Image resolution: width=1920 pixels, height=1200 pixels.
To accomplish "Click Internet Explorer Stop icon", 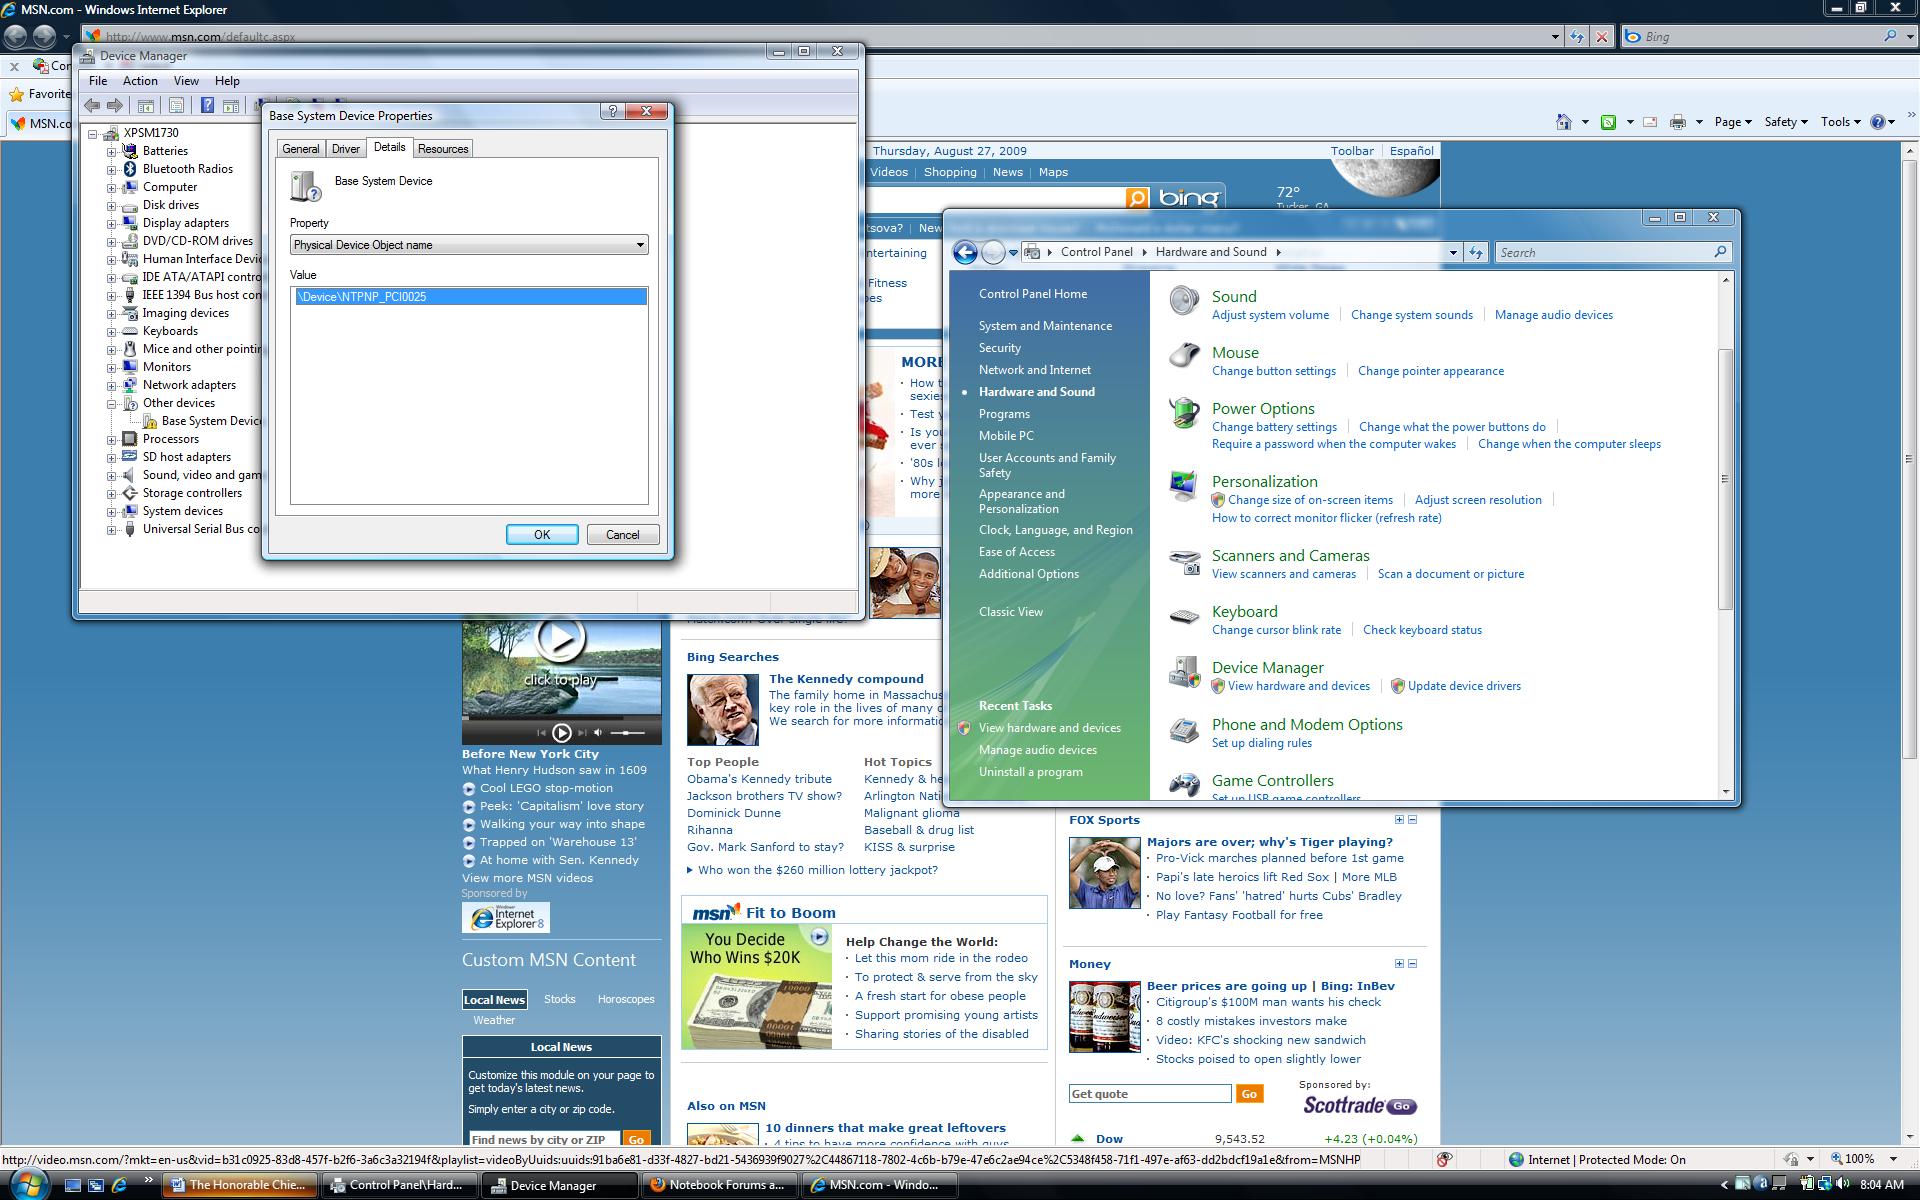I will (x=1602, y=37).
